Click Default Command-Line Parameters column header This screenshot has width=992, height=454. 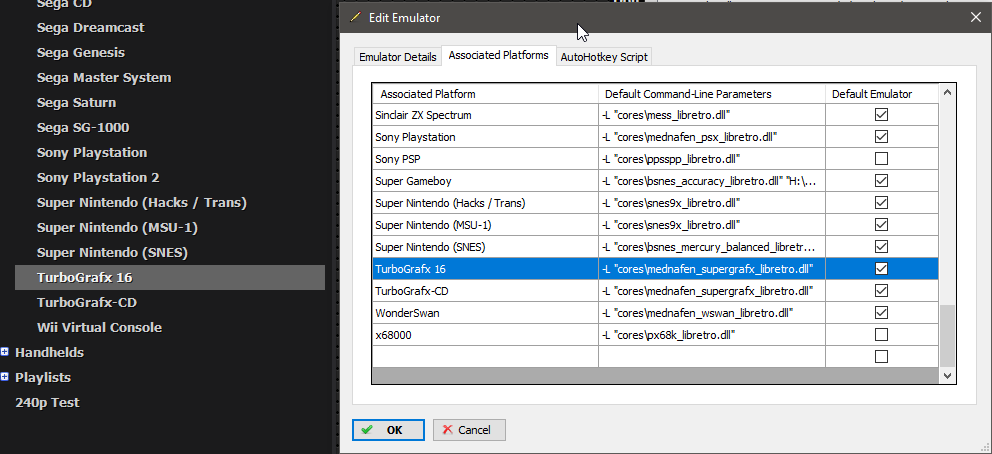coord(712,94)
